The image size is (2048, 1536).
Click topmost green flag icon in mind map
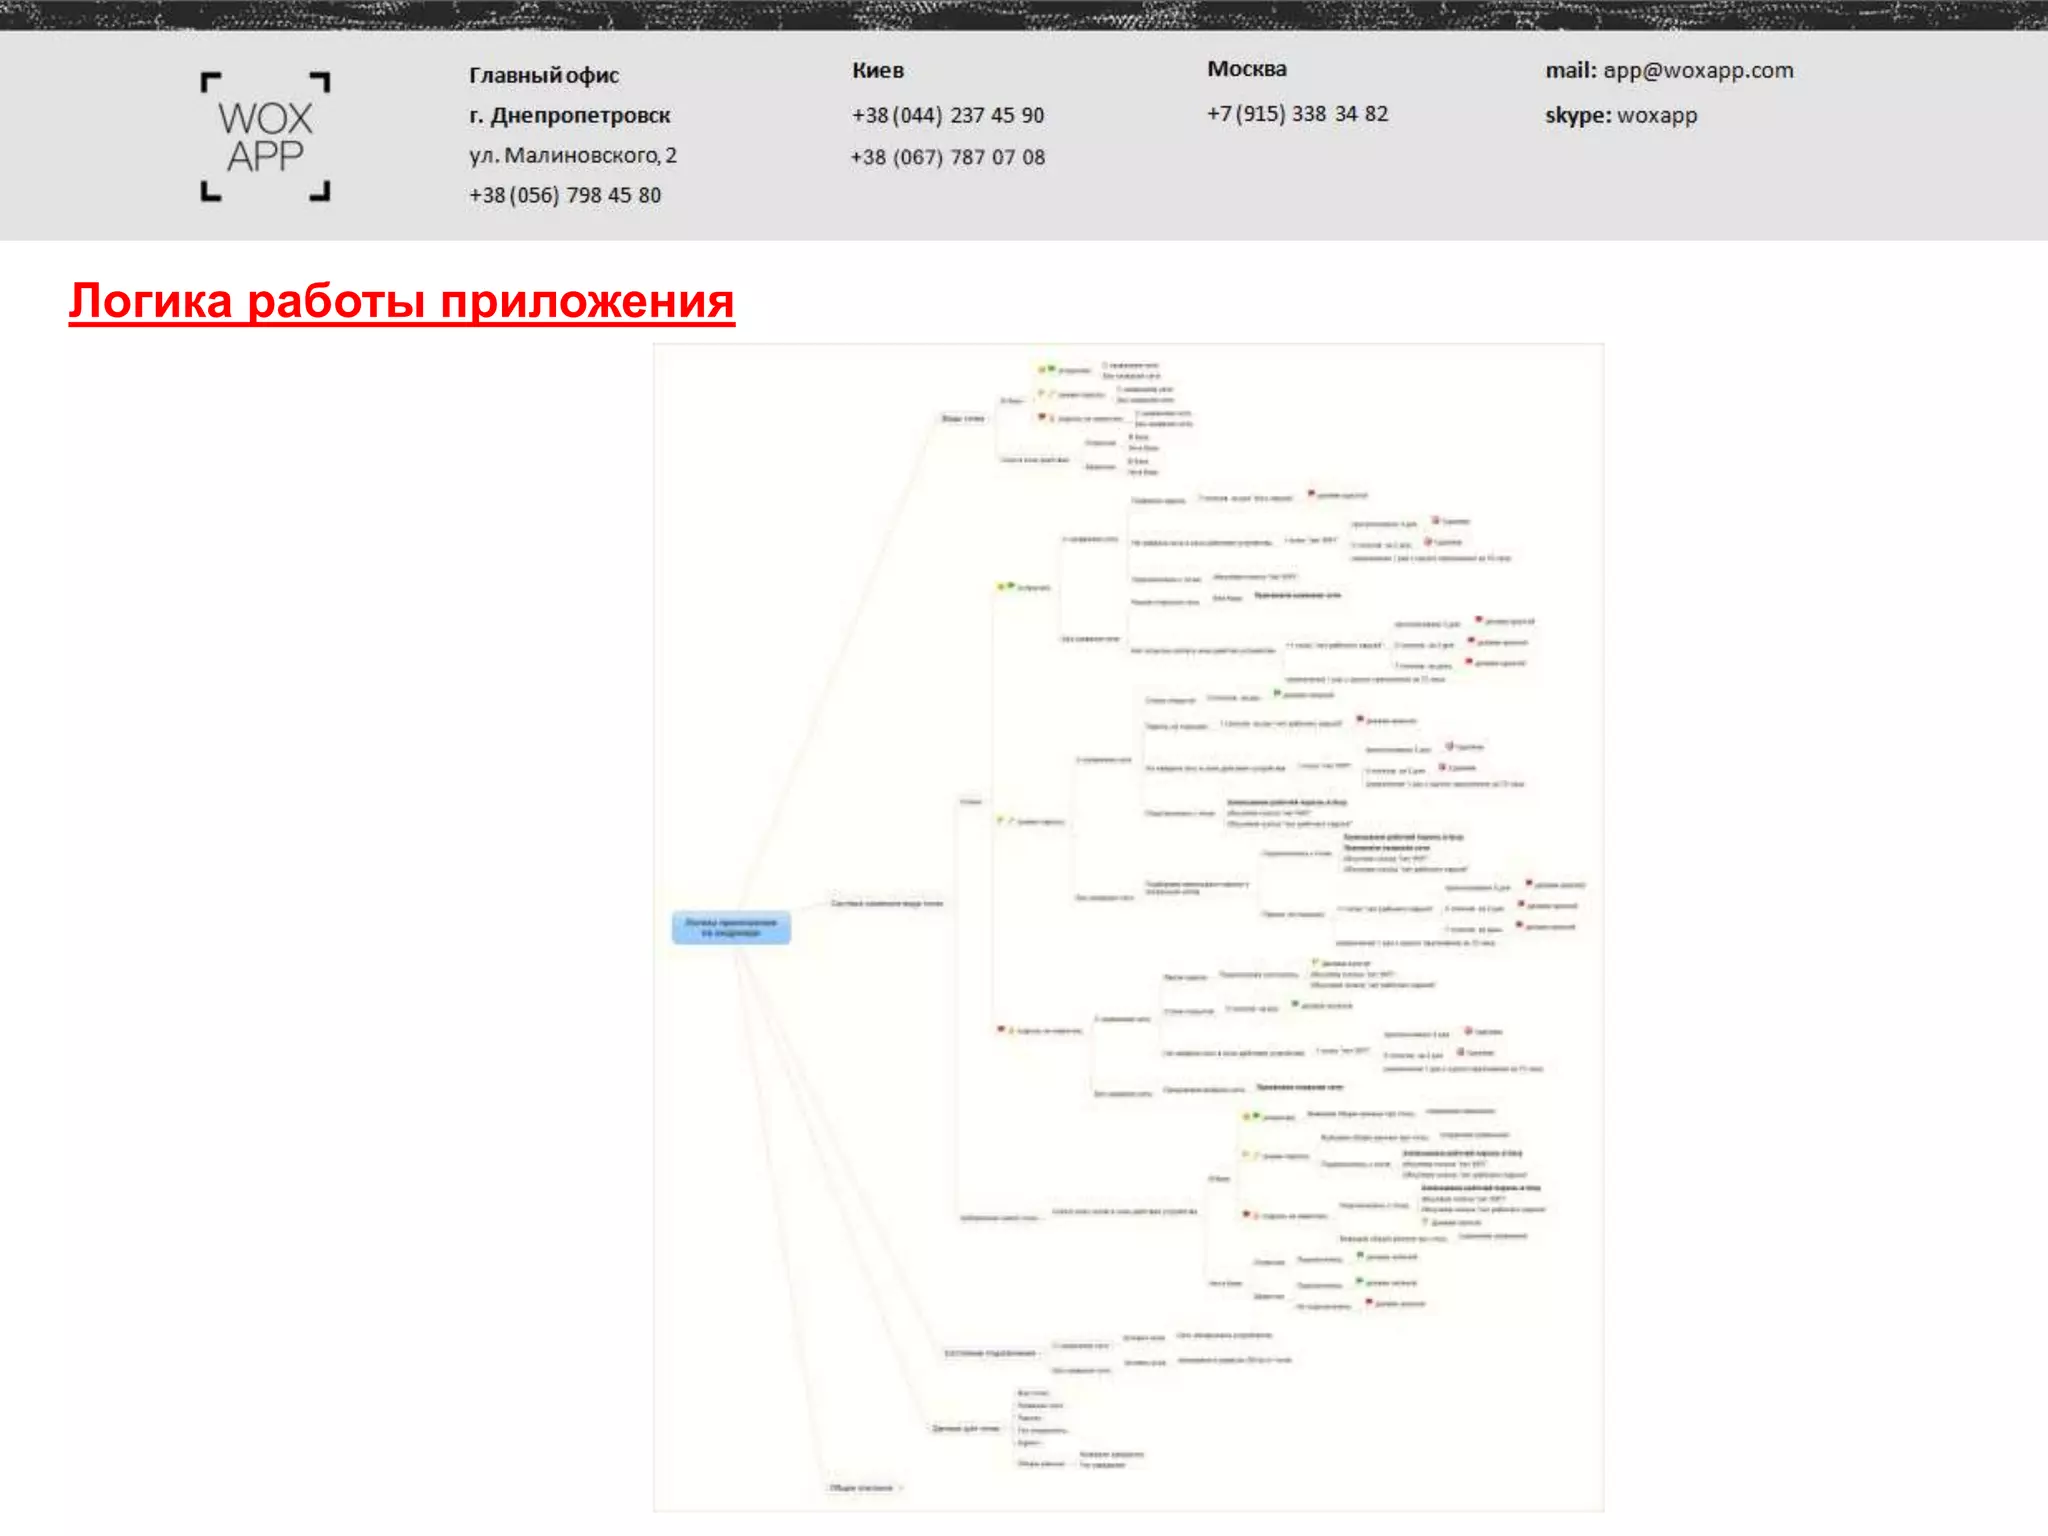coord(1051,369)
